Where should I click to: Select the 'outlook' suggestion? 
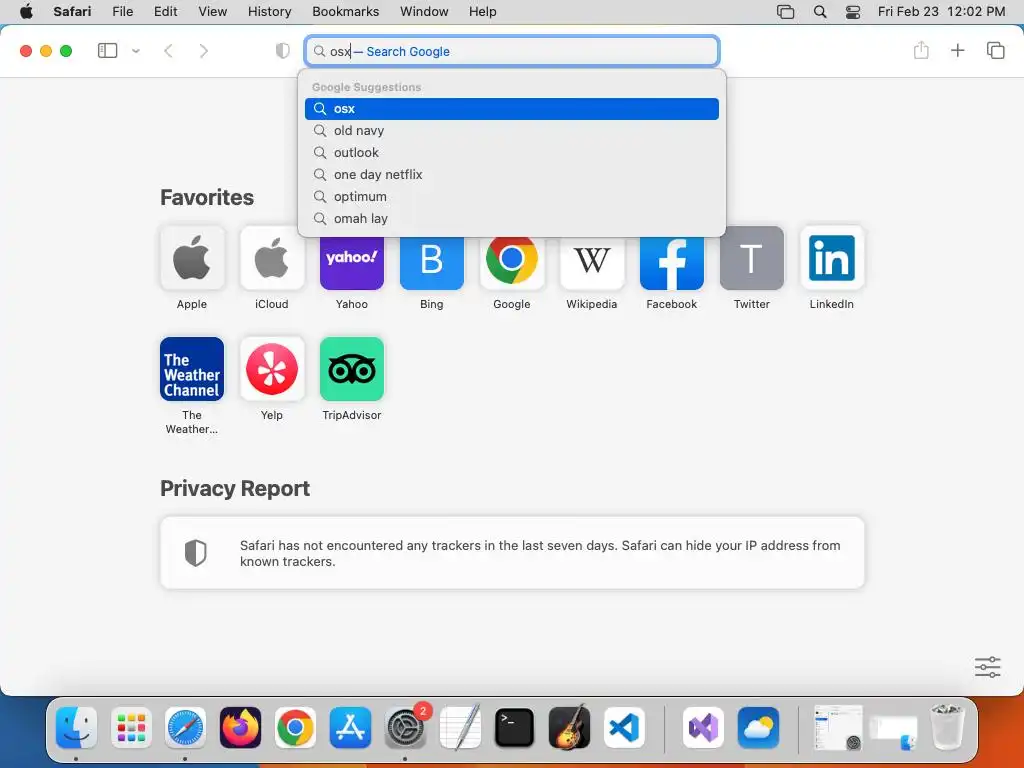[x=512, y=153]
